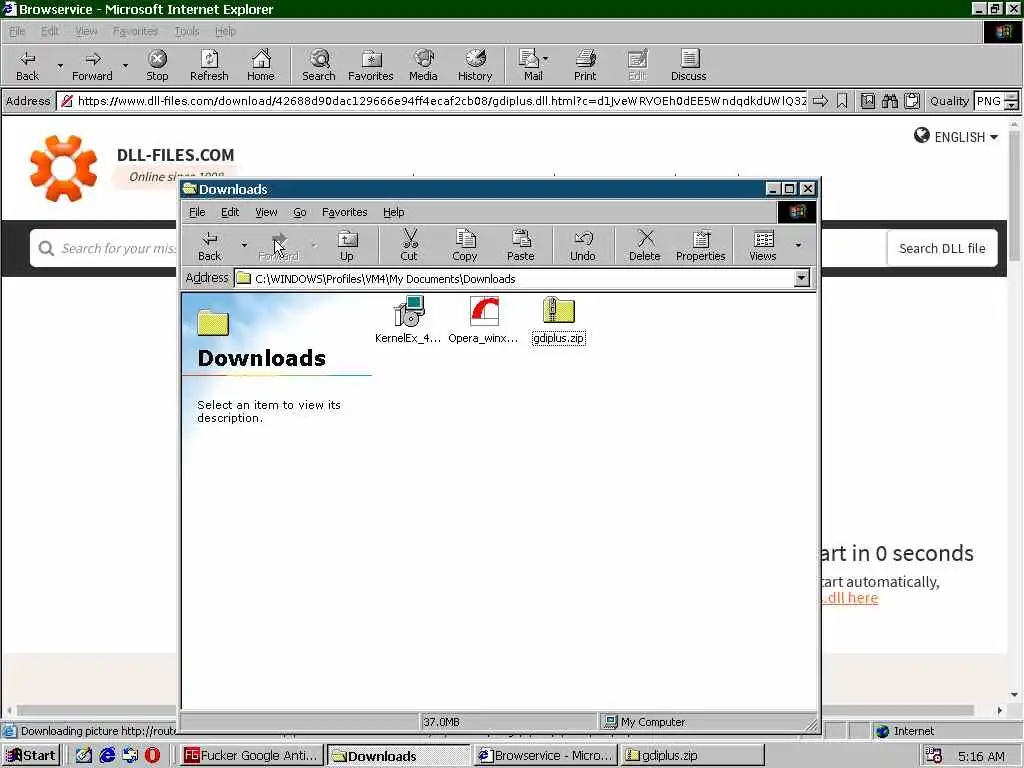Open Go menu in Downloads window
The width and height of the screenshot is (1024, 768).
(x=300, y=212)
